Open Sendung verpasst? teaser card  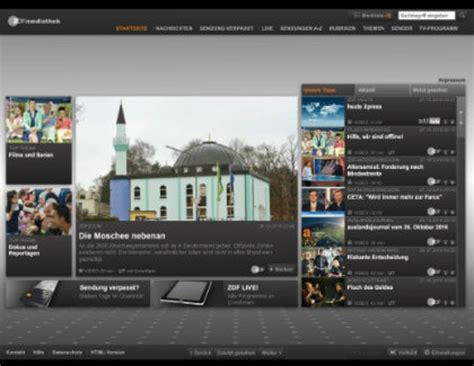(78, 293)
